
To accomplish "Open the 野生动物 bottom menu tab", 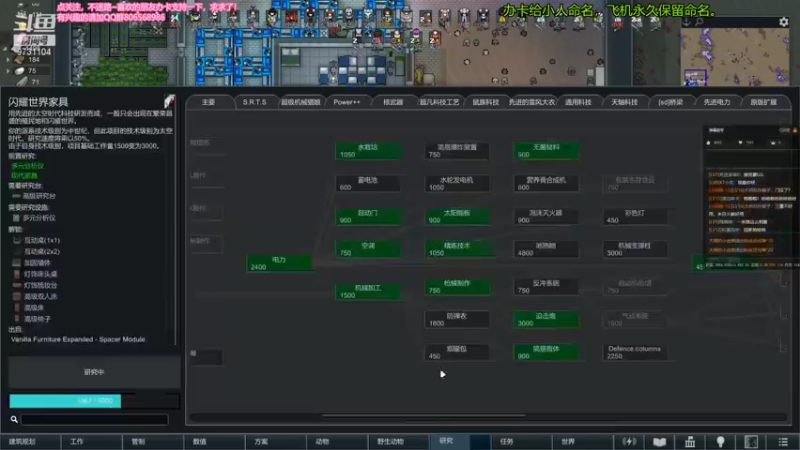I will (398, 442).
